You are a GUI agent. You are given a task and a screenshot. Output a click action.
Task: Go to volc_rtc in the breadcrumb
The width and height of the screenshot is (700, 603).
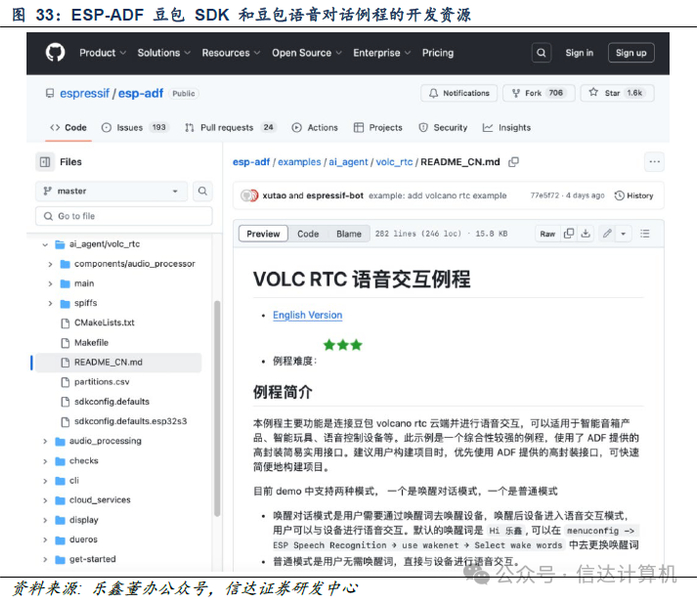[x=394, y=162]
